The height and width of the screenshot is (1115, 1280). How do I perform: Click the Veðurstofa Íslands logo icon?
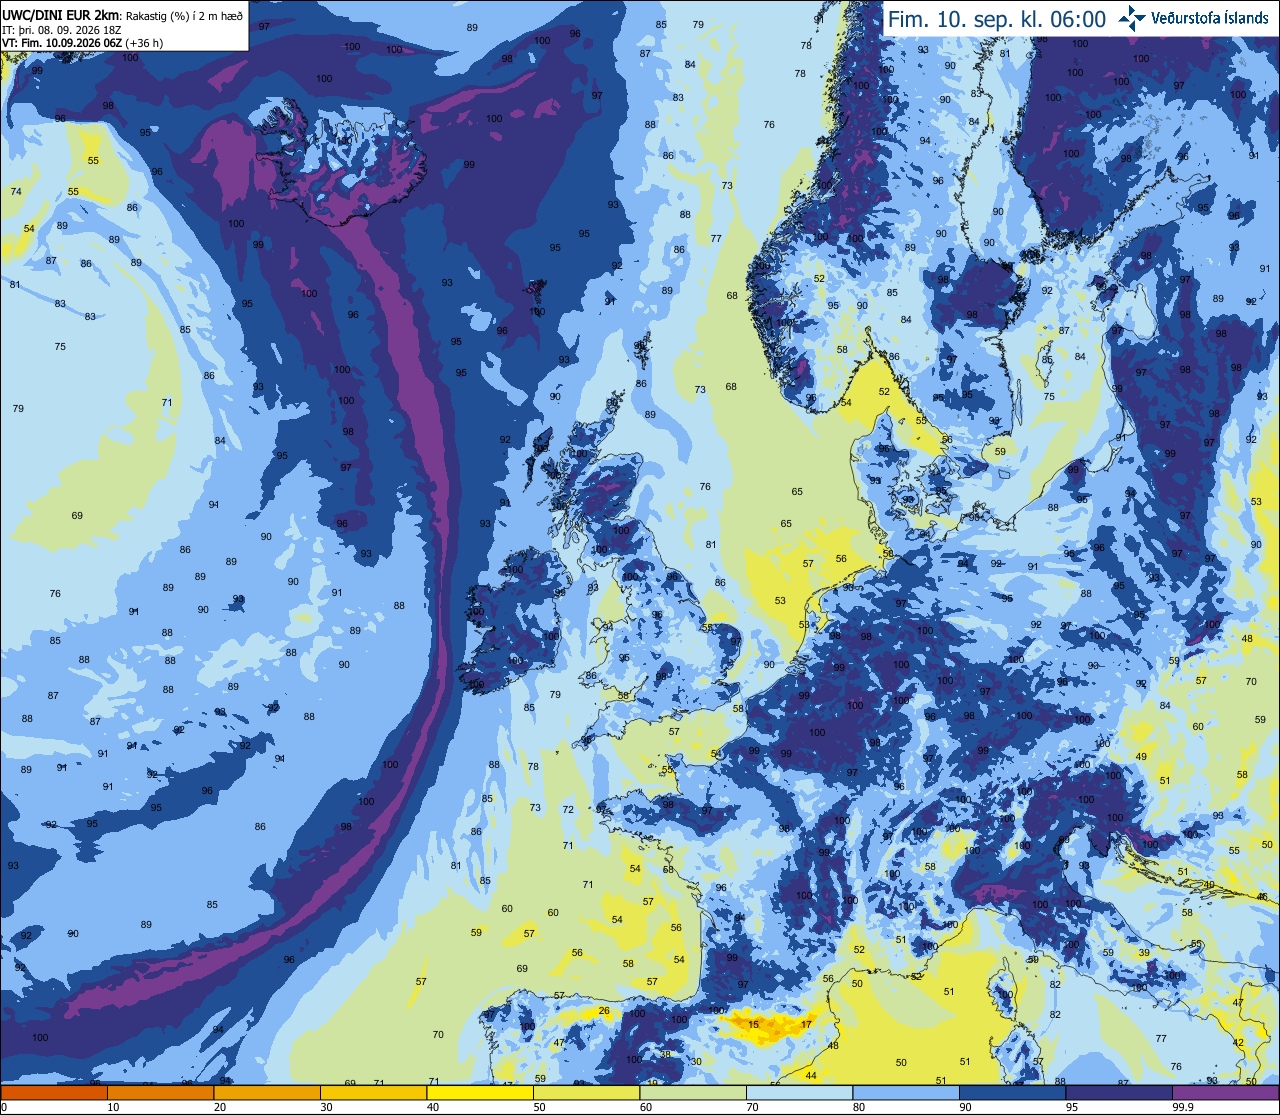(1132, 17)
